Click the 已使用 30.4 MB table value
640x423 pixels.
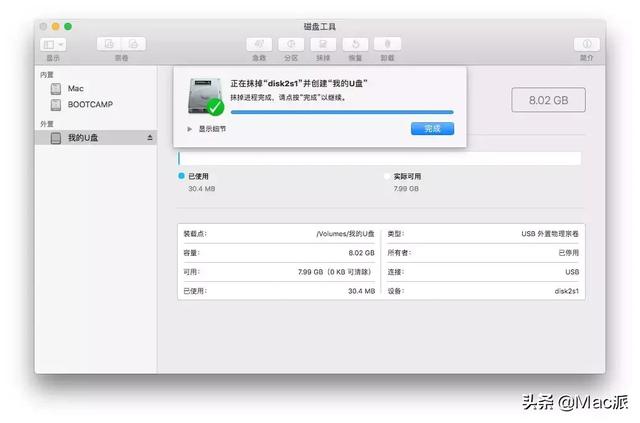click(x=362, y=291)
